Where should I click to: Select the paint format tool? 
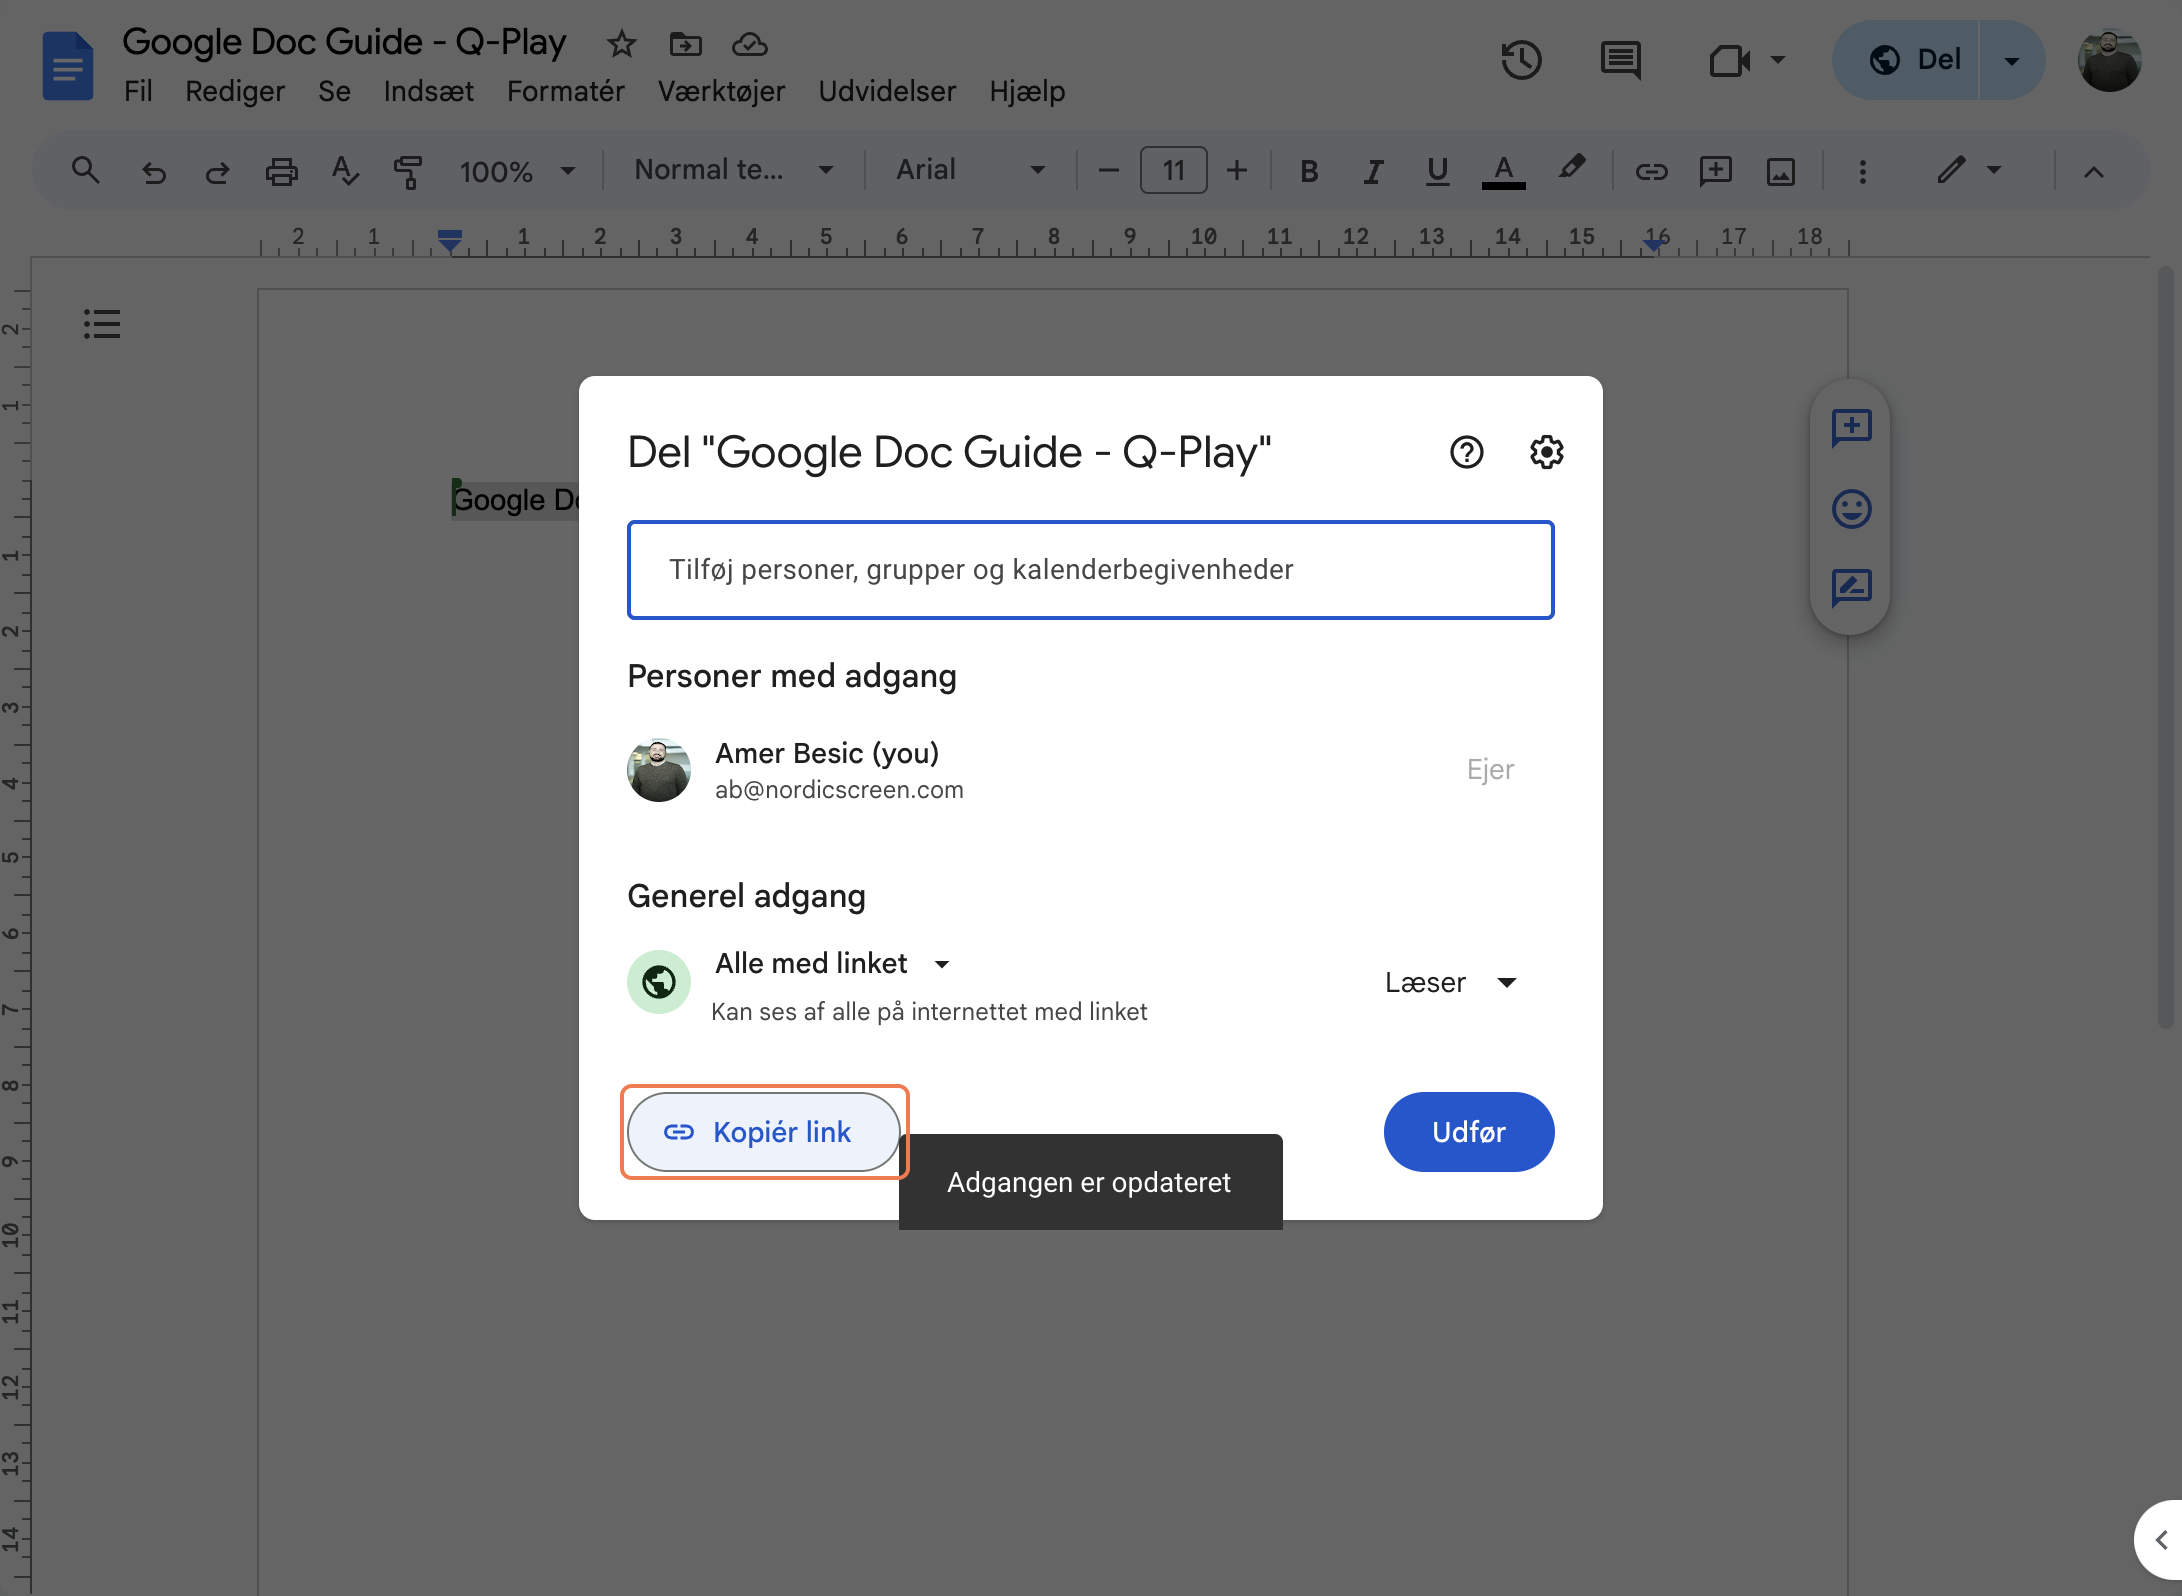coord(407,172)
